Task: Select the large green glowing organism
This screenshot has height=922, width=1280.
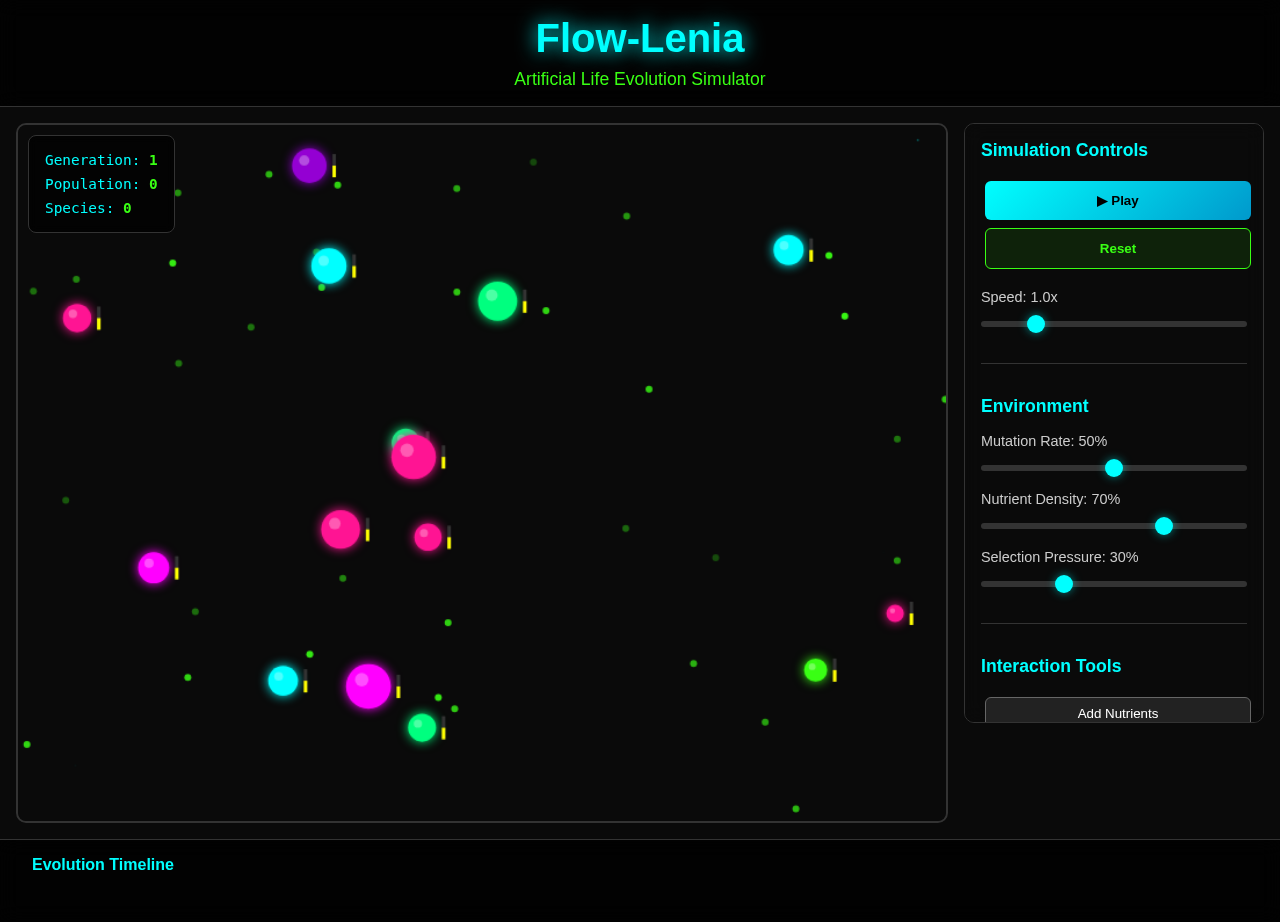Action: pyautogui.click(x=495, y=299)
